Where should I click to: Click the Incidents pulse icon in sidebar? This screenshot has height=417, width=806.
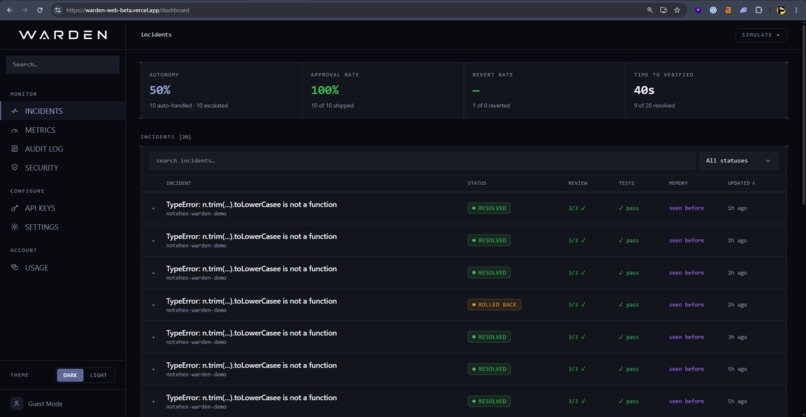[14, 111]
